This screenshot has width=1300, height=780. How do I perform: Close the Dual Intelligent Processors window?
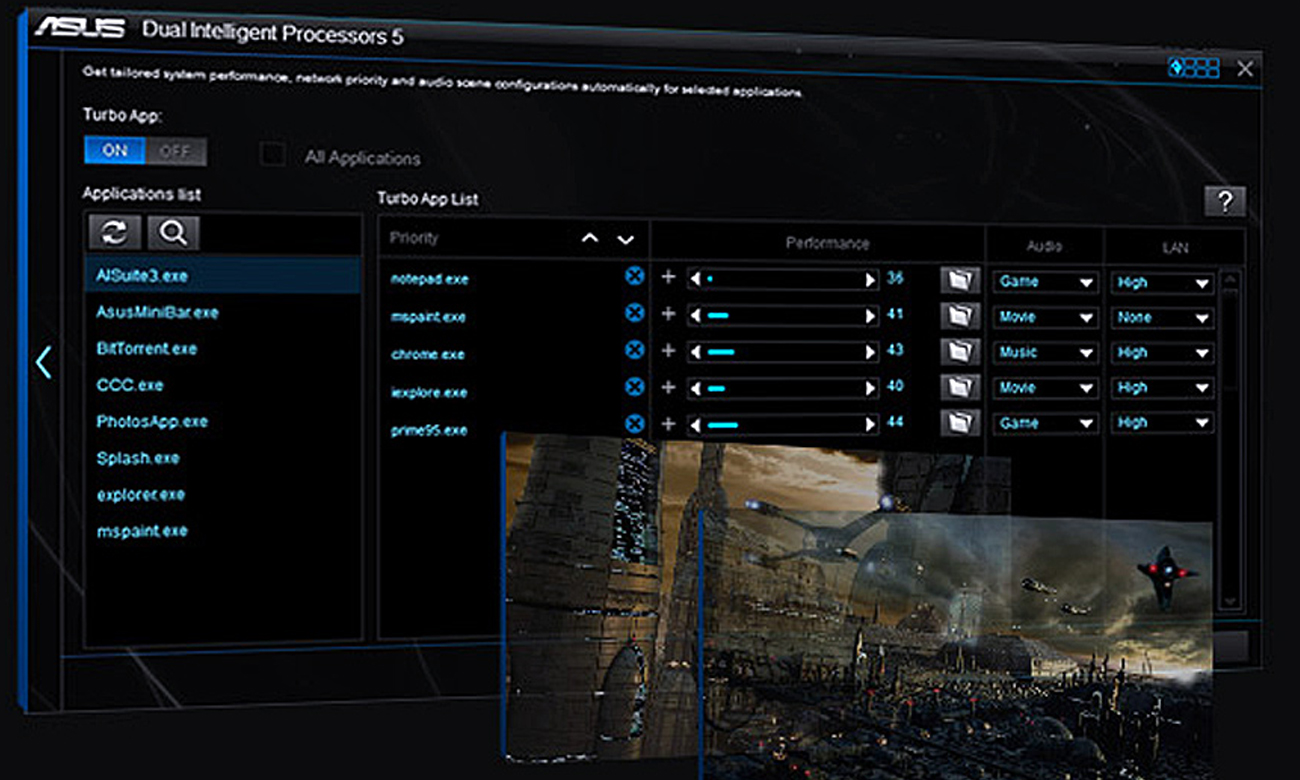point(1245,69)
